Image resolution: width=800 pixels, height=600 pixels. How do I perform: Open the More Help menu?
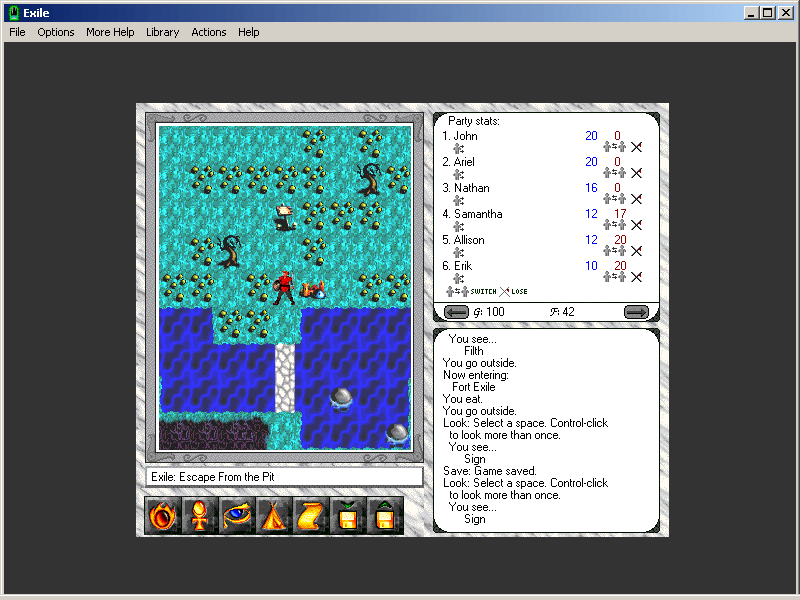click(x=110, y=32)
